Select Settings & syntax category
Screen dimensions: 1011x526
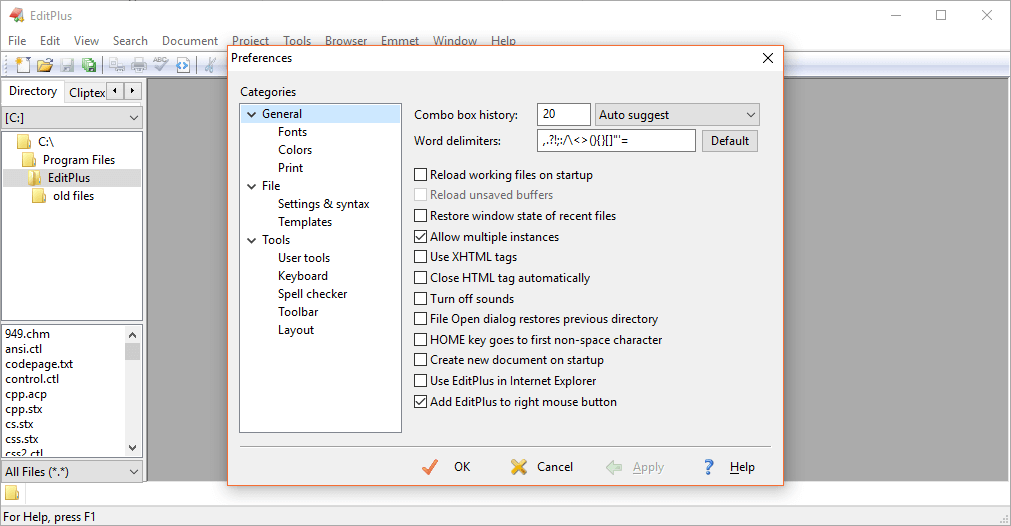click(323, 204)
